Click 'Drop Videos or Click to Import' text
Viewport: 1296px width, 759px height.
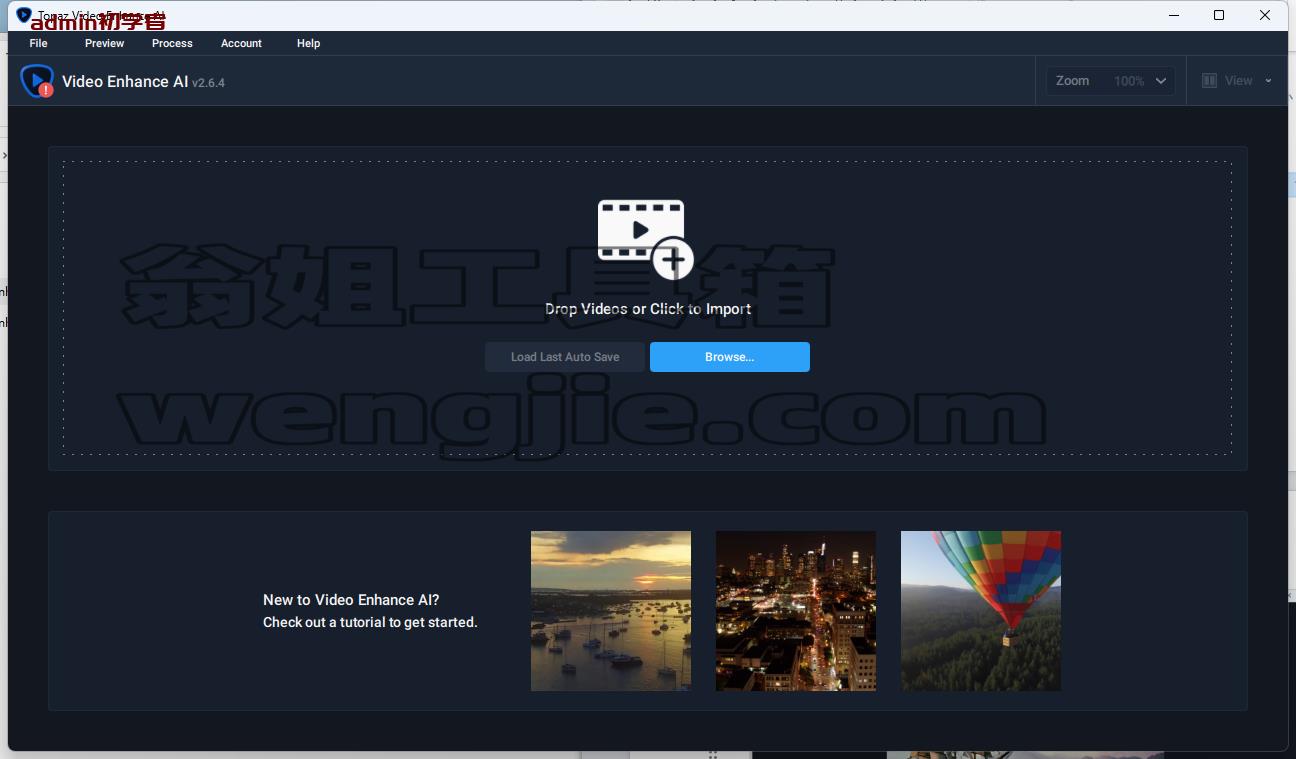(x=648, y=309)
